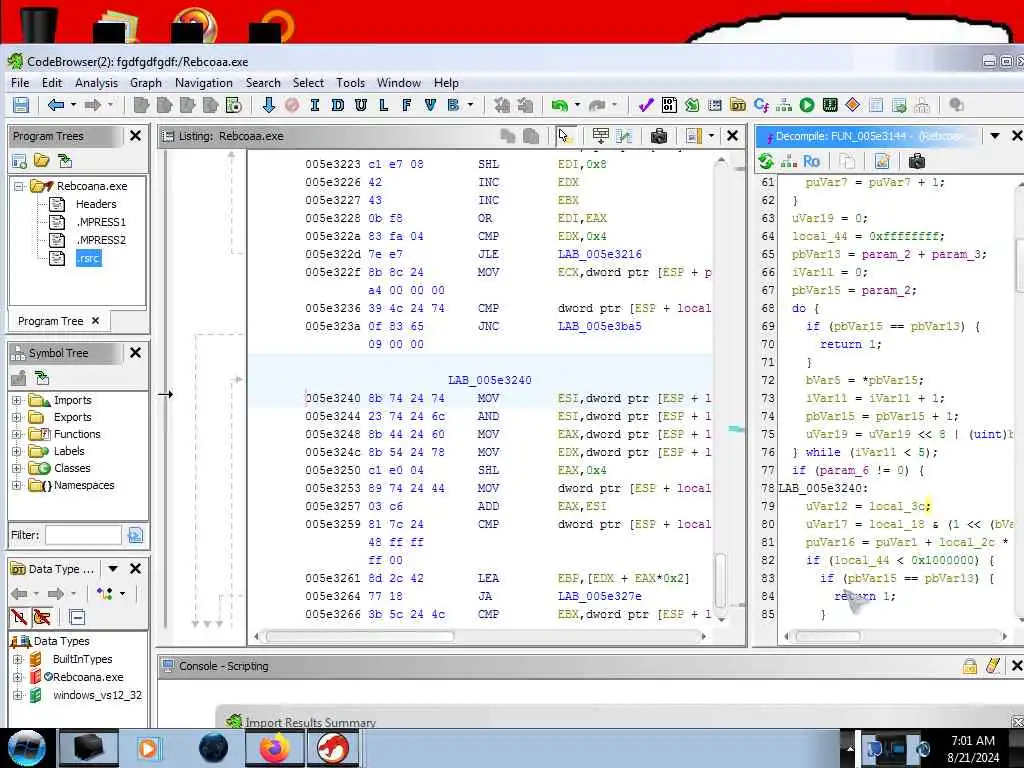Click the orange diamond toolbar icon
1024x768 pixels.
pyautogui.click(x=853, y=104)
